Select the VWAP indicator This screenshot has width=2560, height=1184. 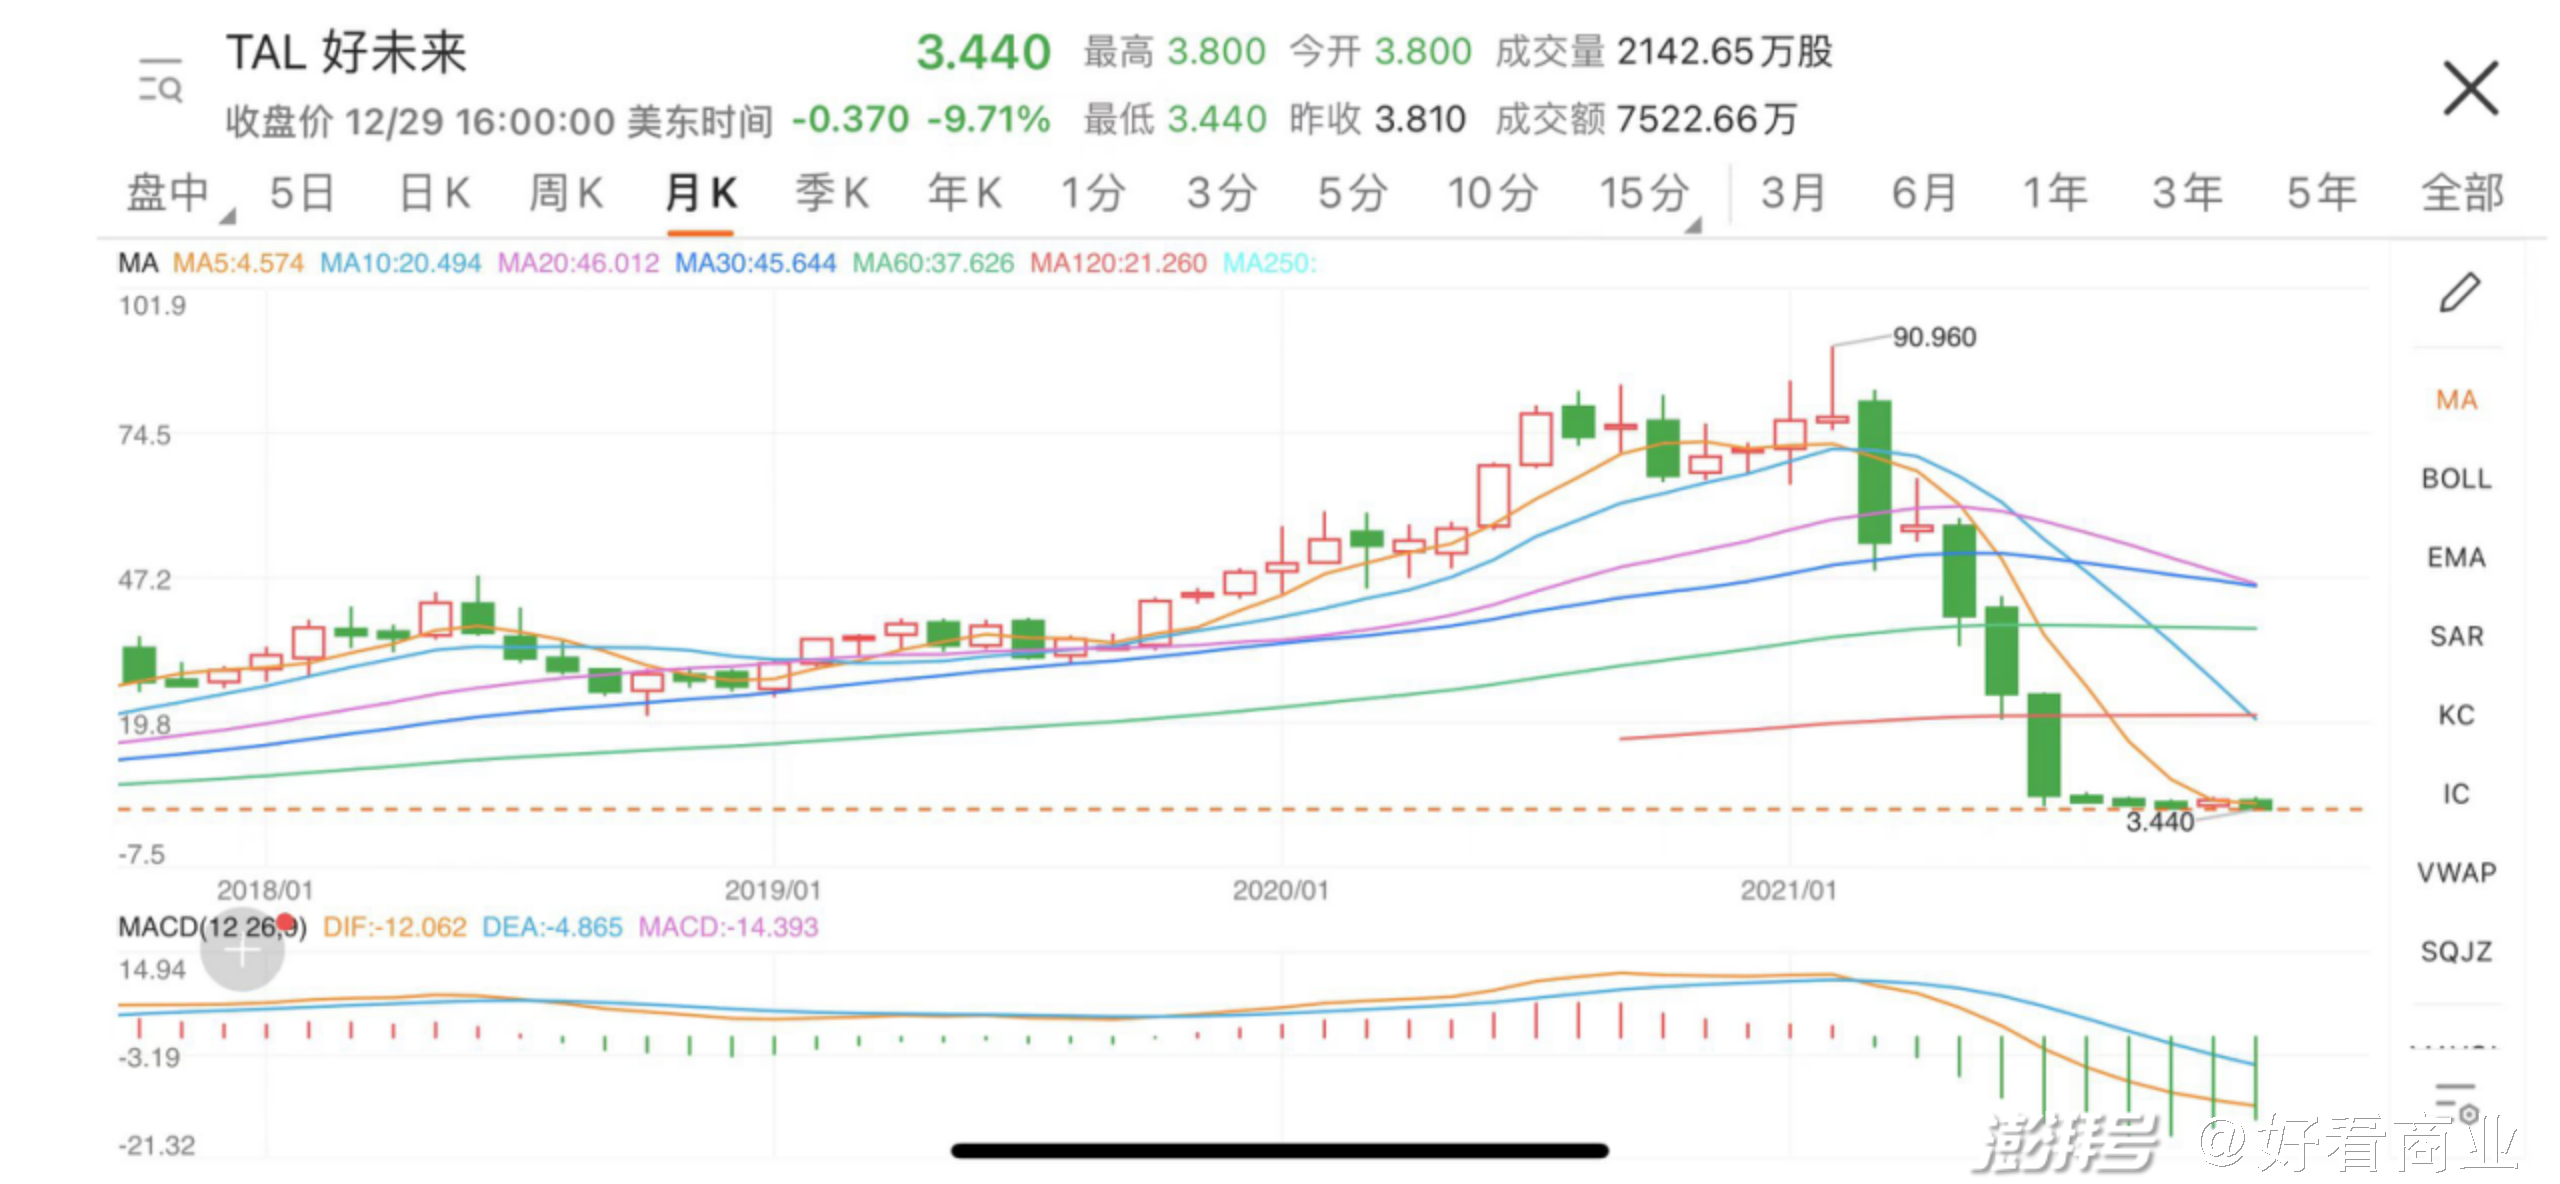(x=2456, y=873)
